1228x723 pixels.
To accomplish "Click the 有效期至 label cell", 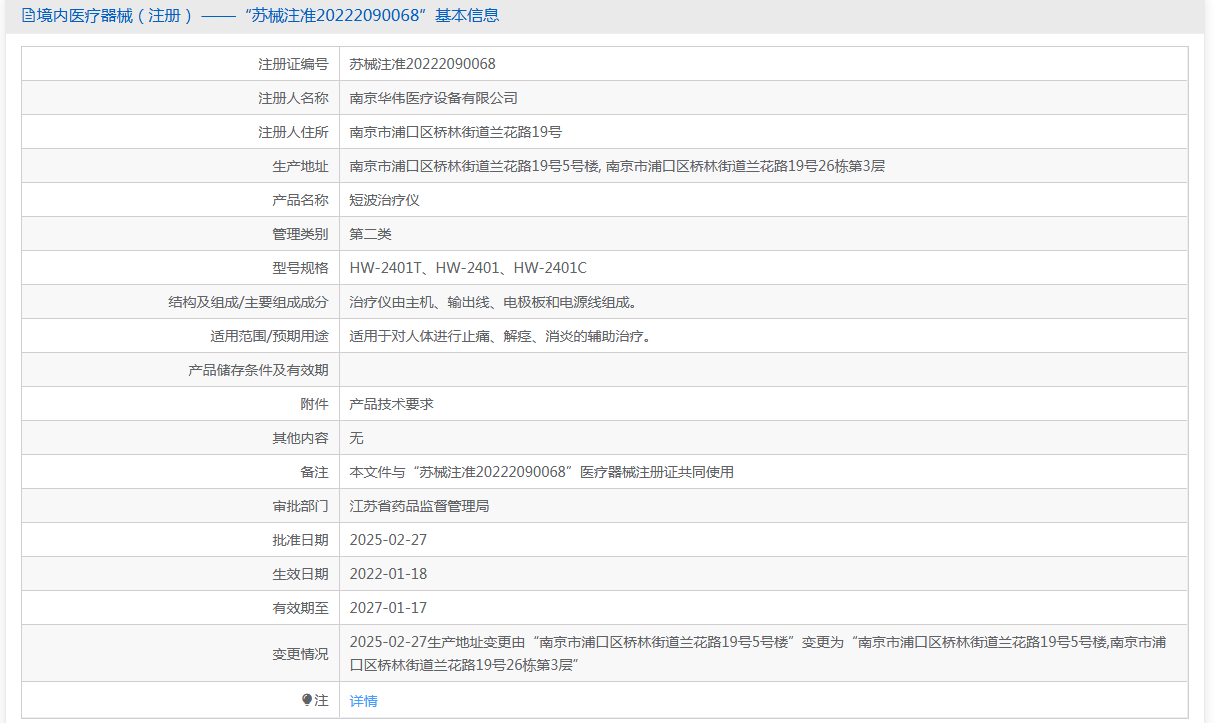I will click(181, 608).
